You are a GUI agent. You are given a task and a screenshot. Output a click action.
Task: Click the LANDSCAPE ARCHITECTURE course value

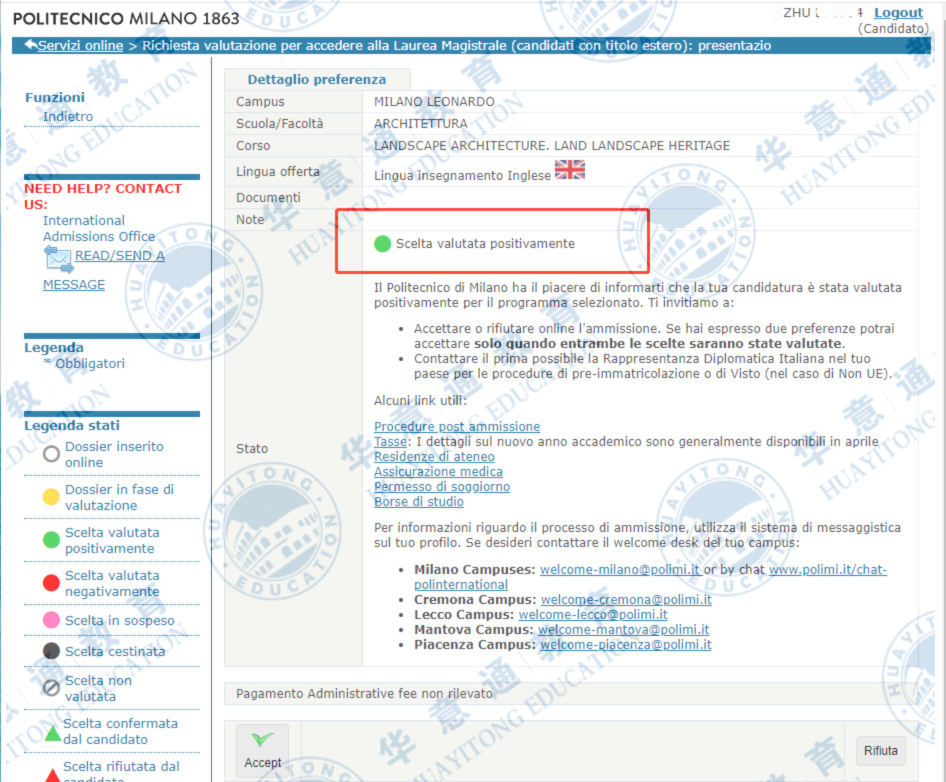pos(551,145)
